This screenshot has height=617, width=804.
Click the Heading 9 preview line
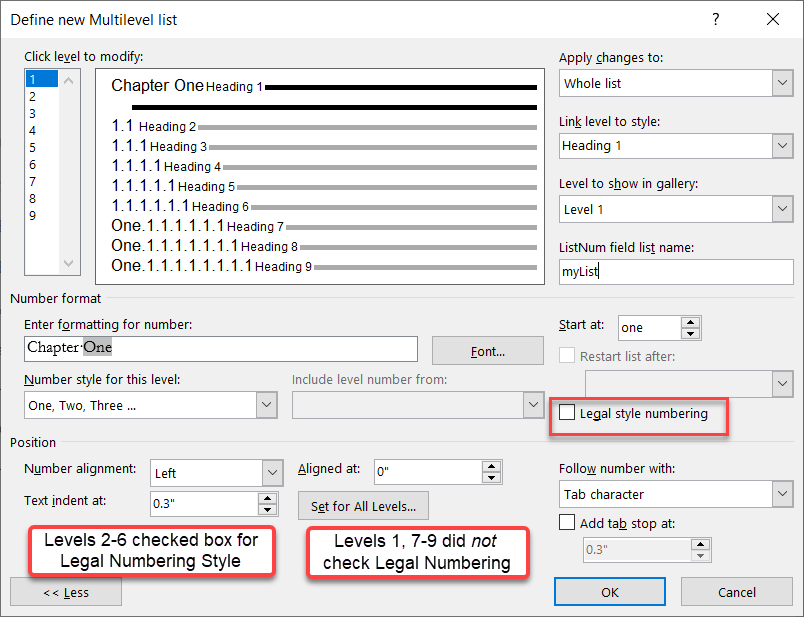tap(324, 266)
